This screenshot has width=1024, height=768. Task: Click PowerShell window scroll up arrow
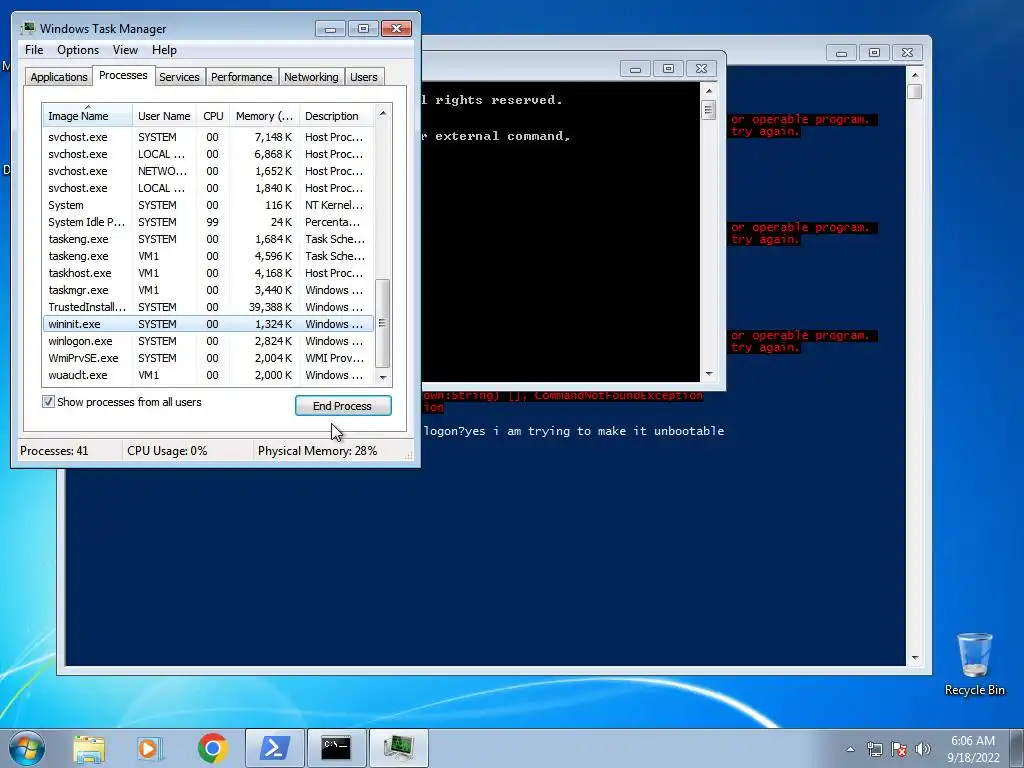[914, 74]
